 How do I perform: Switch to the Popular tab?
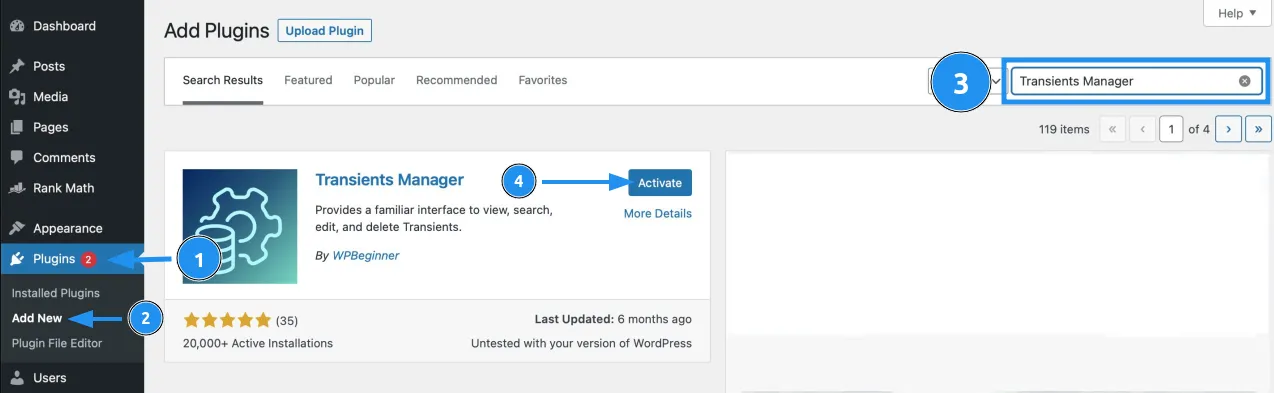[x=374, y=80]
